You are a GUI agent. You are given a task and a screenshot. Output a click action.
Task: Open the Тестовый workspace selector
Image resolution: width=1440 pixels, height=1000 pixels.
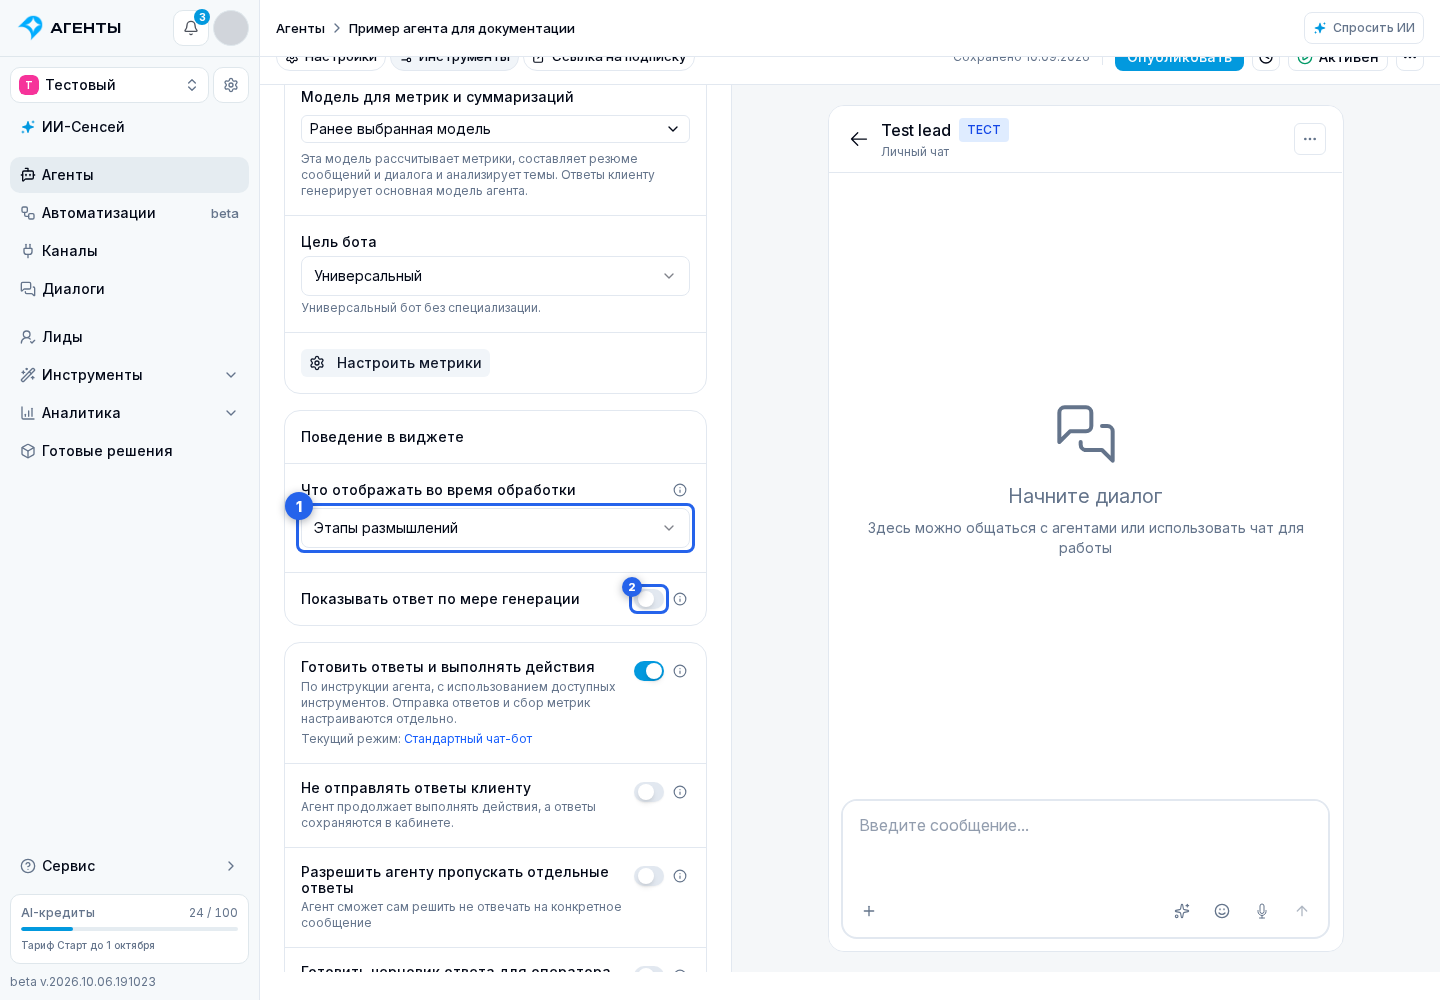coord(109,85)
